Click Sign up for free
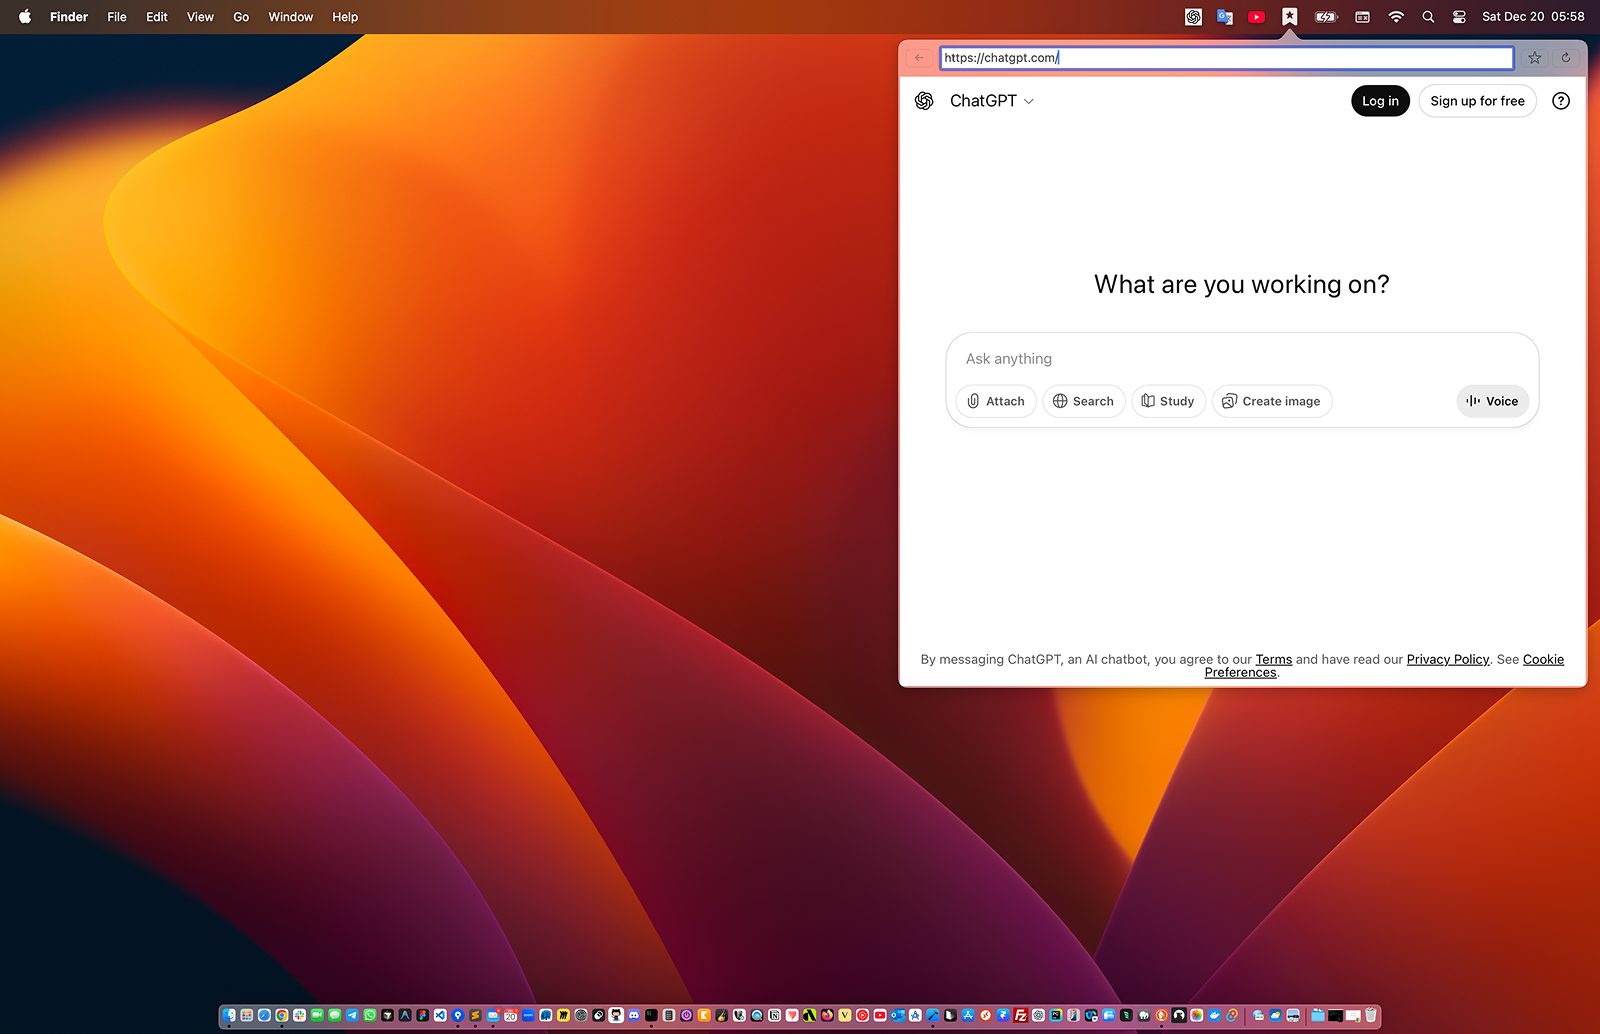Viewport: 1600px width, 1034px height. pyautogui.click(x=1477, y=101)
